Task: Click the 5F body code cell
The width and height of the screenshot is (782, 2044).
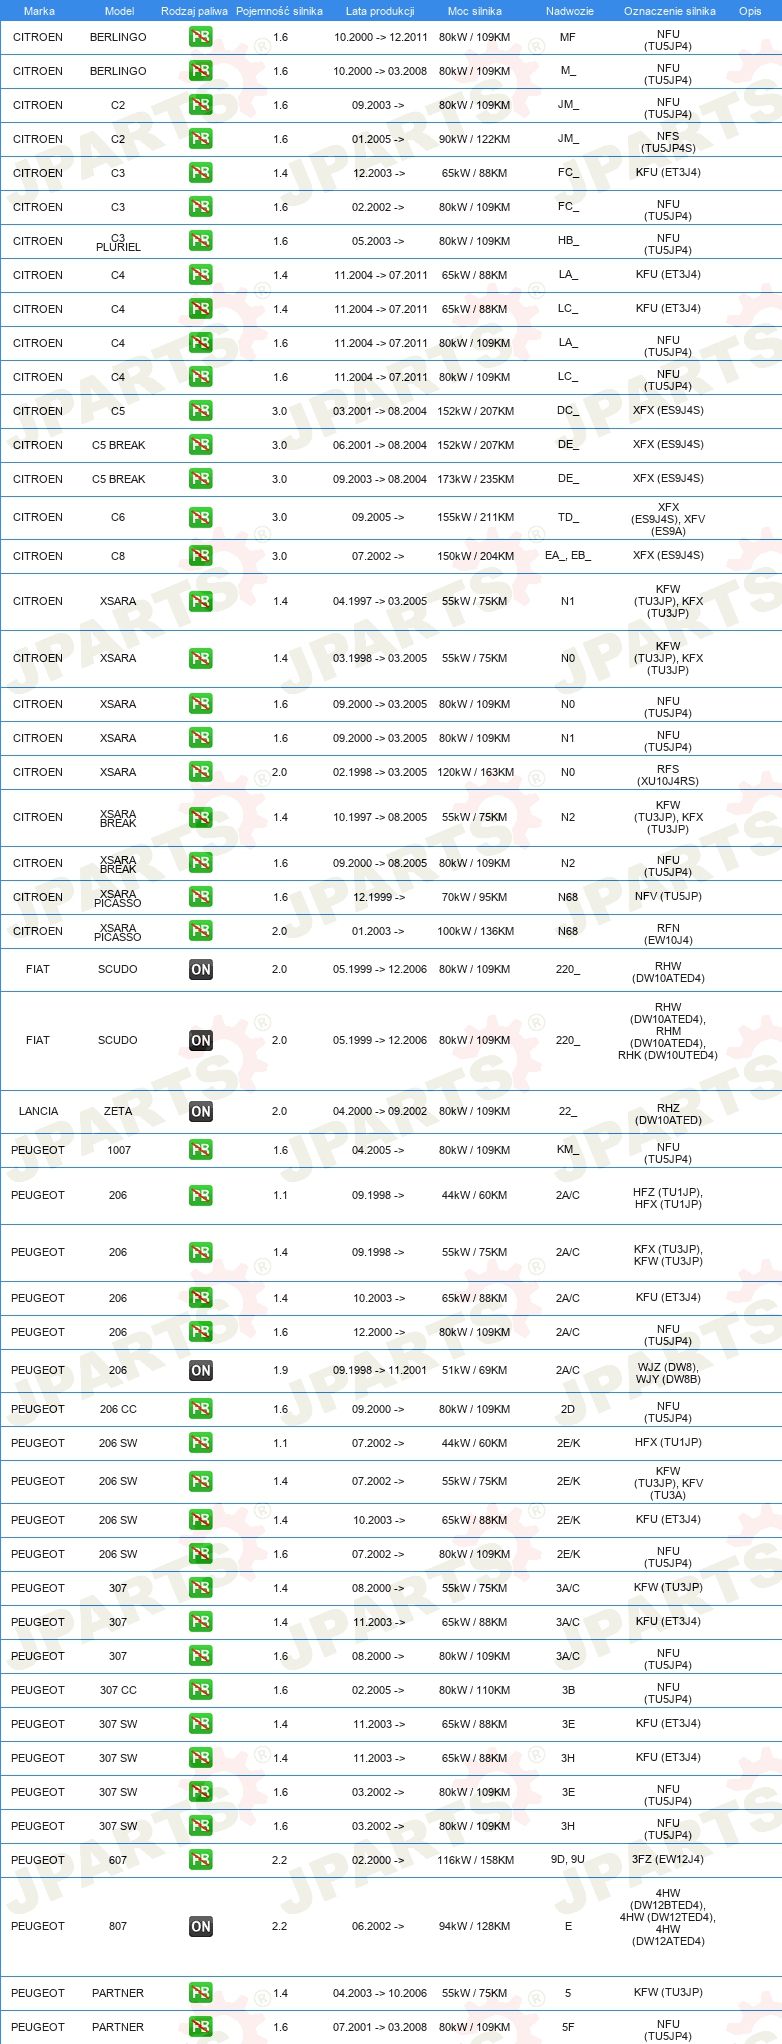Action: click(568, 2027)
